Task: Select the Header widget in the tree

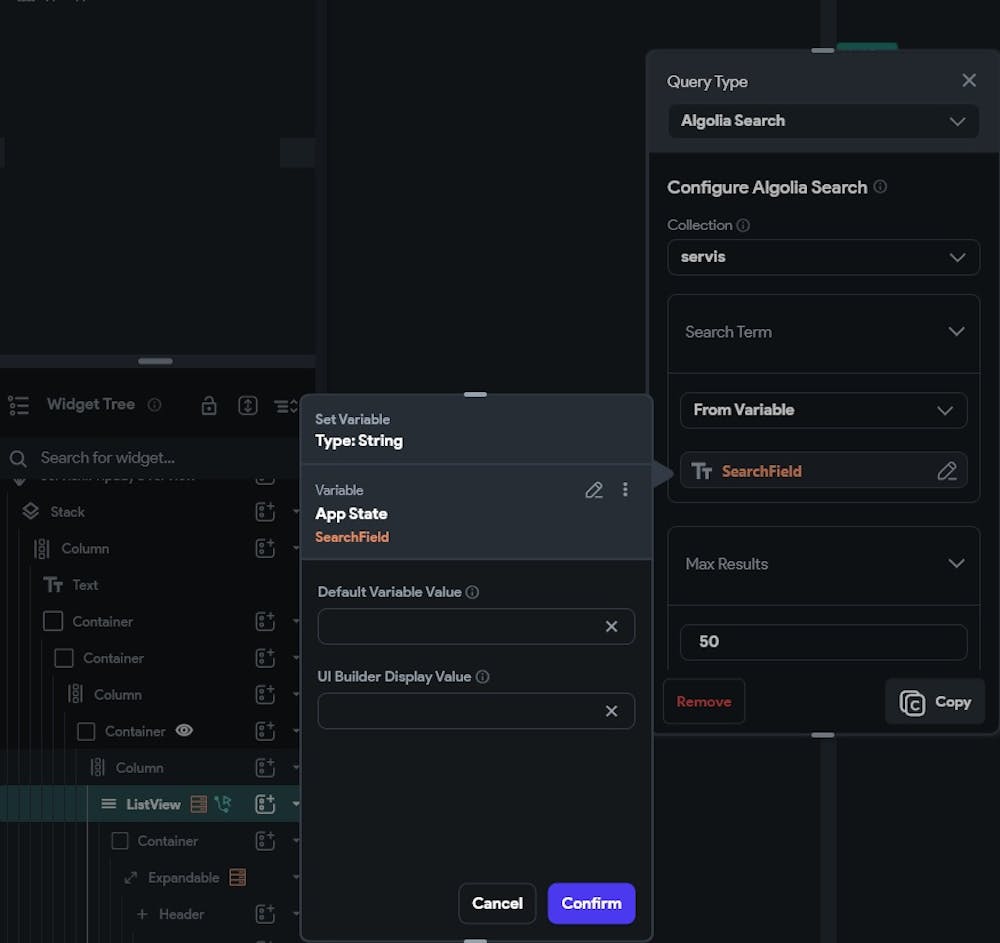Action: click(x=182, y=914)
